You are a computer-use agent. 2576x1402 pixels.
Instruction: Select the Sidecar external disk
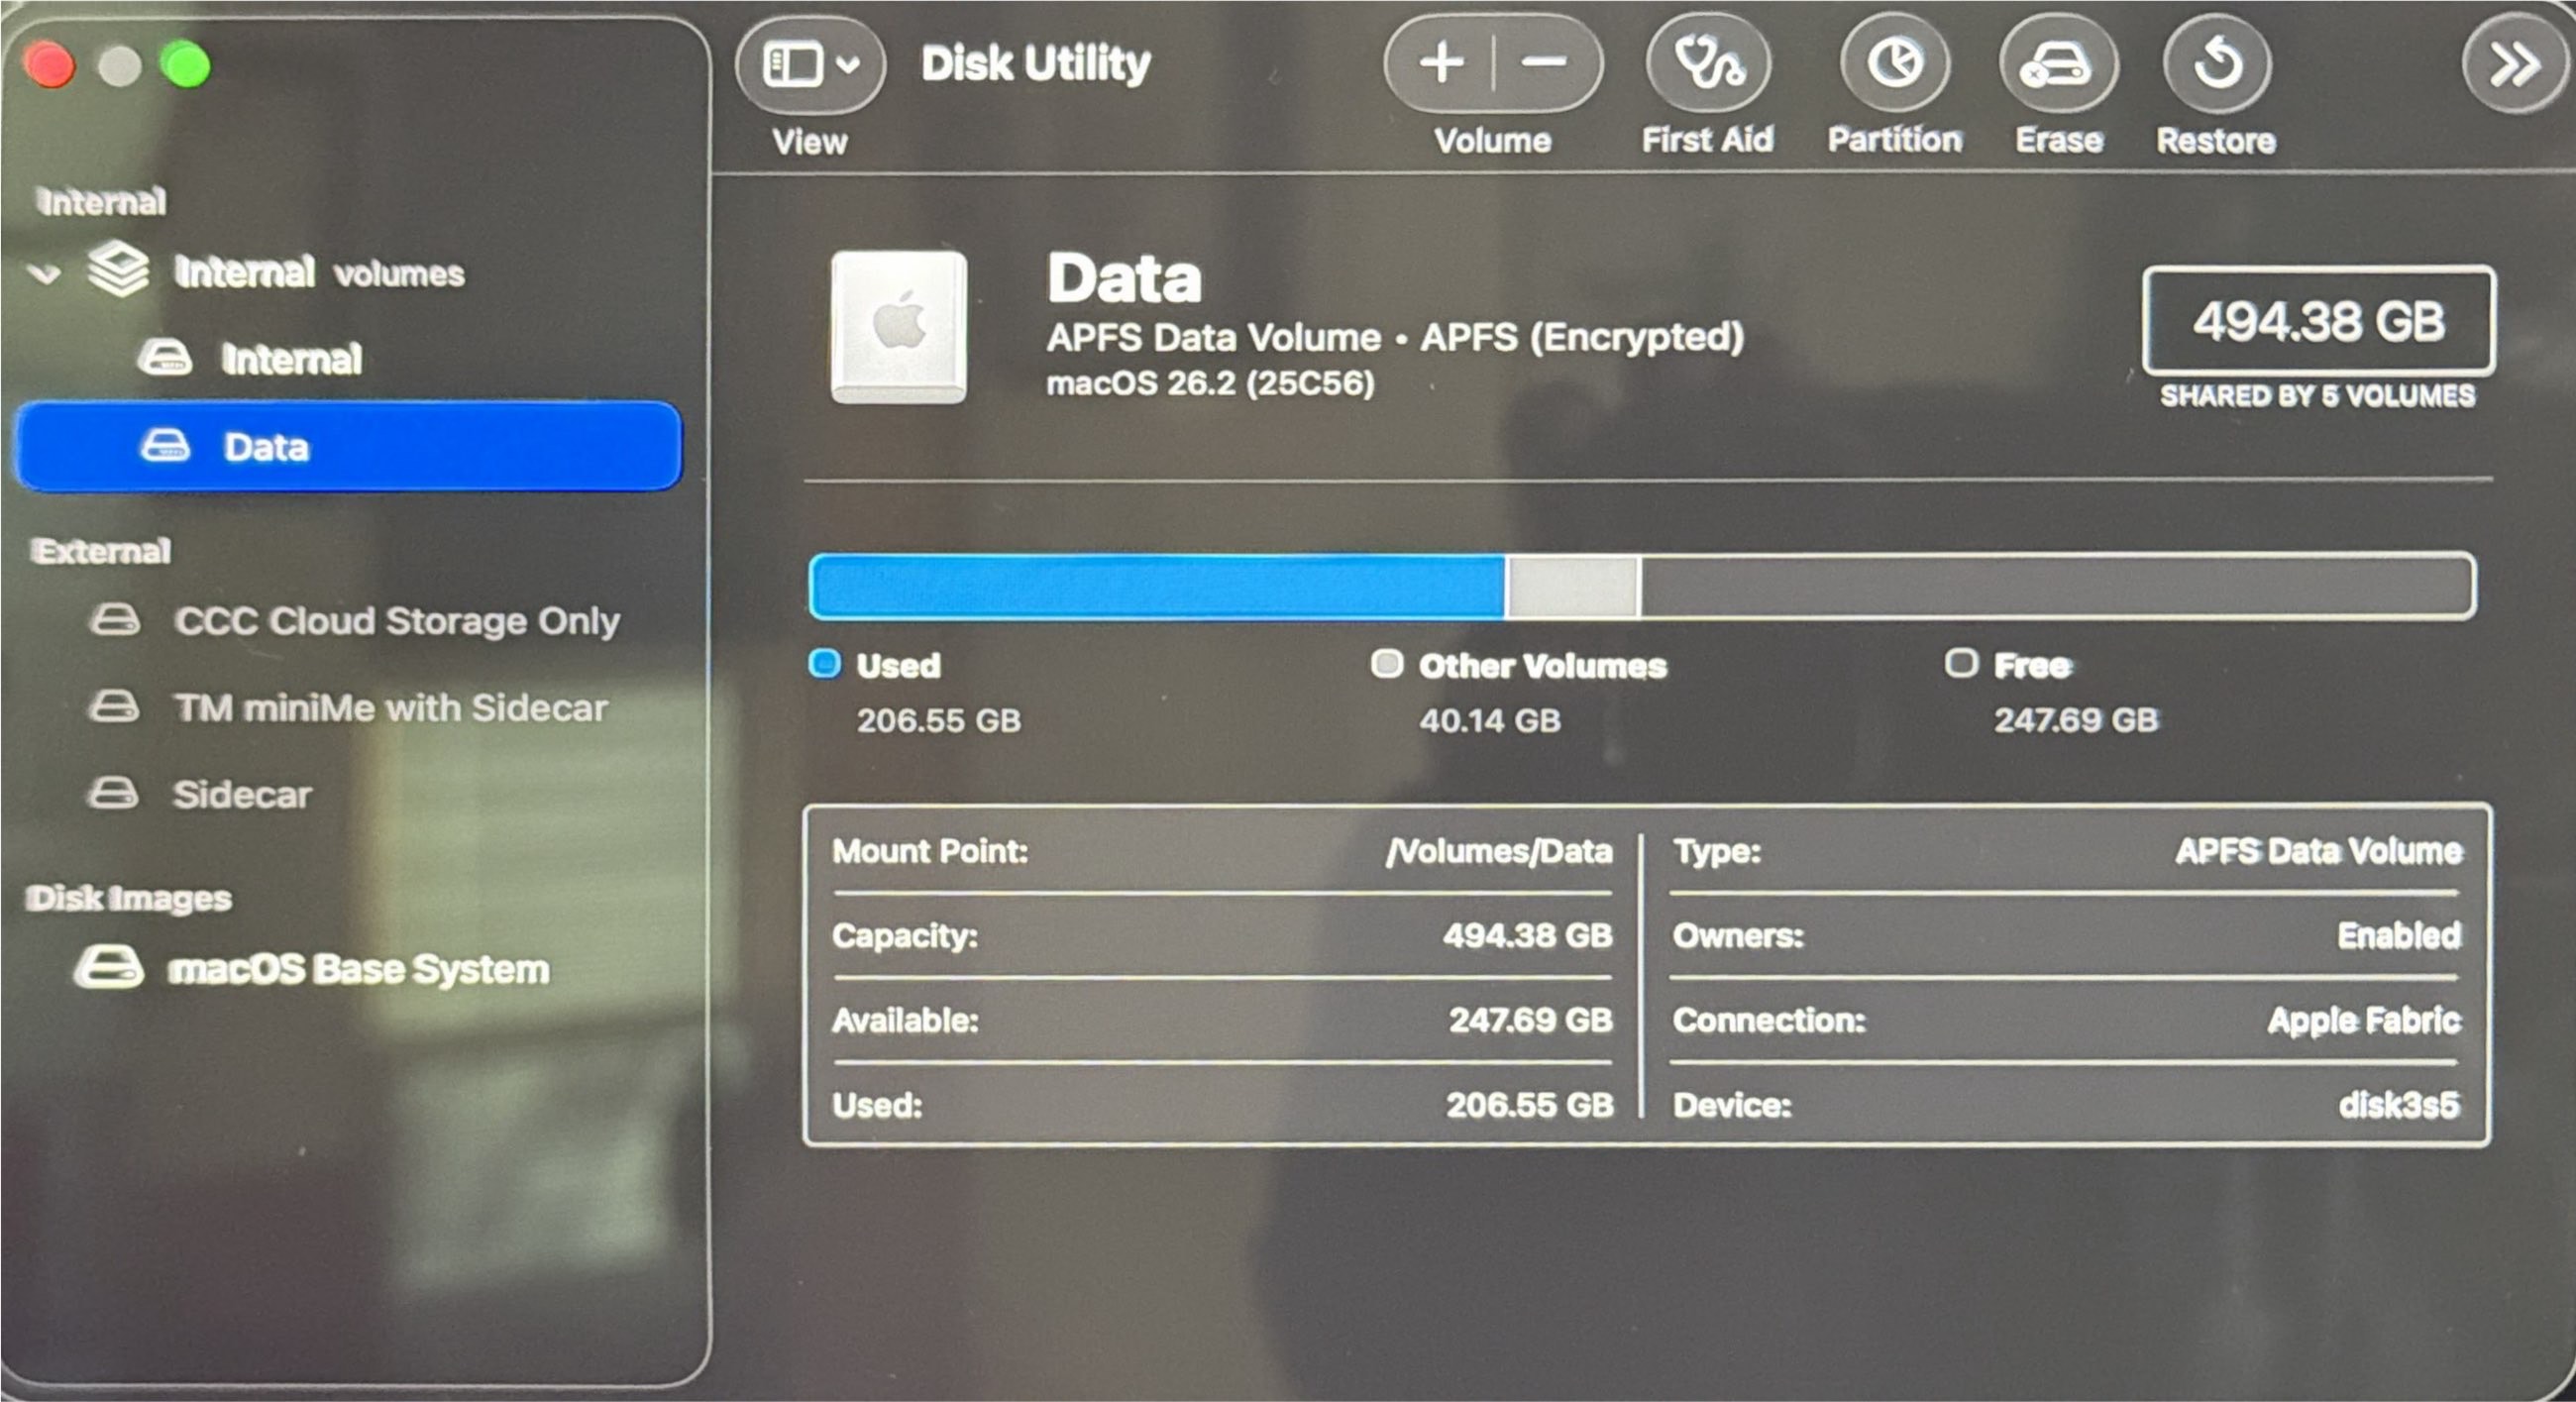(x=242, y=794)
